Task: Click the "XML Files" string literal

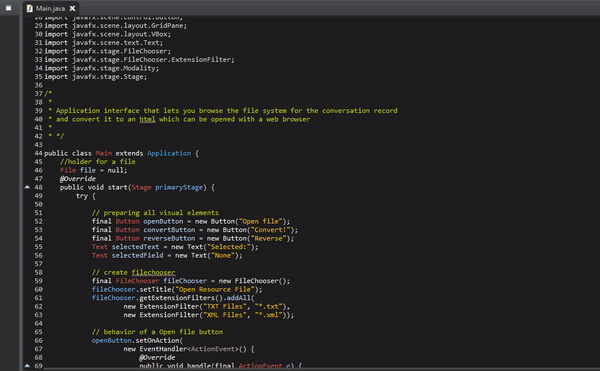Action: [225, 315]
